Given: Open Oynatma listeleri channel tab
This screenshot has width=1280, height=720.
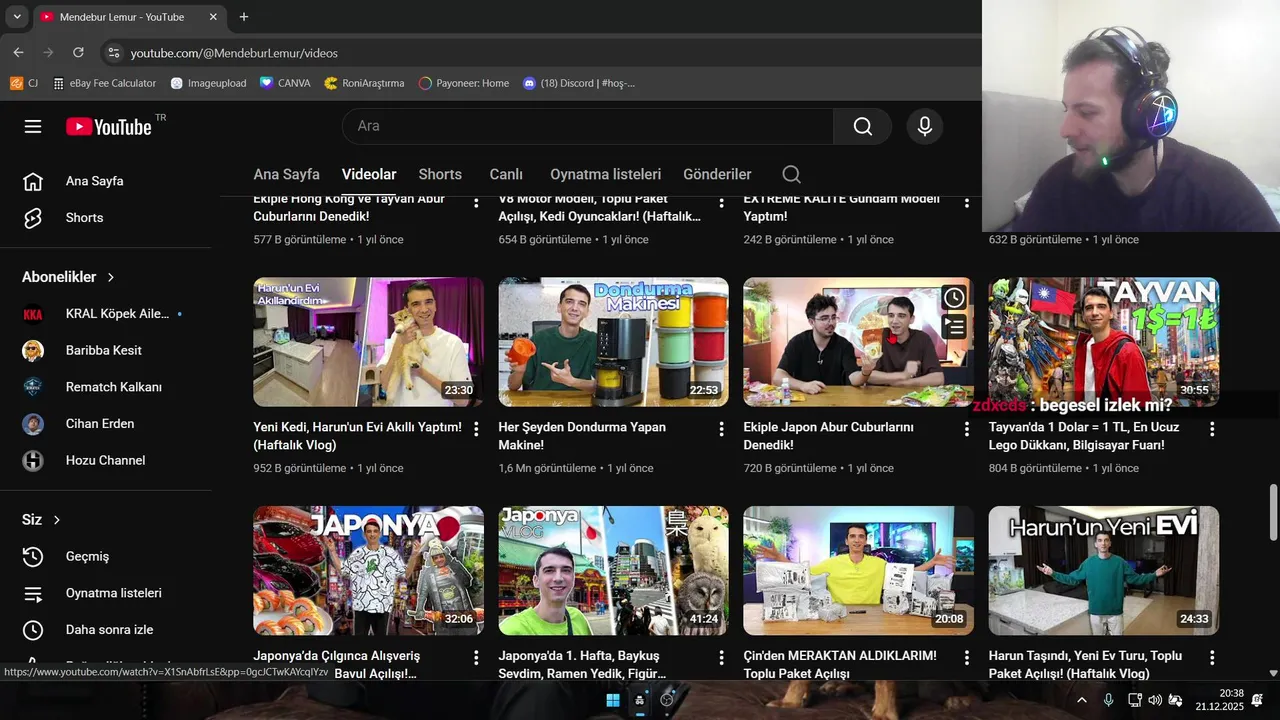Looking at the screenshot, I should 605,174.
